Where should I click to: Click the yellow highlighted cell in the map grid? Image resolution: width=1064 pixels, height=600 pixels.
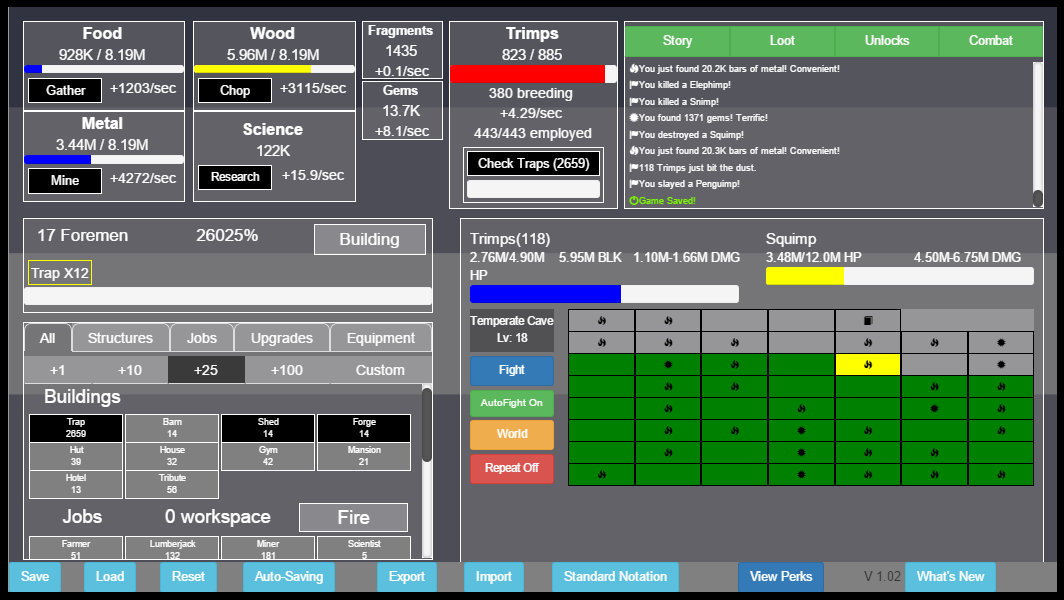867,364
